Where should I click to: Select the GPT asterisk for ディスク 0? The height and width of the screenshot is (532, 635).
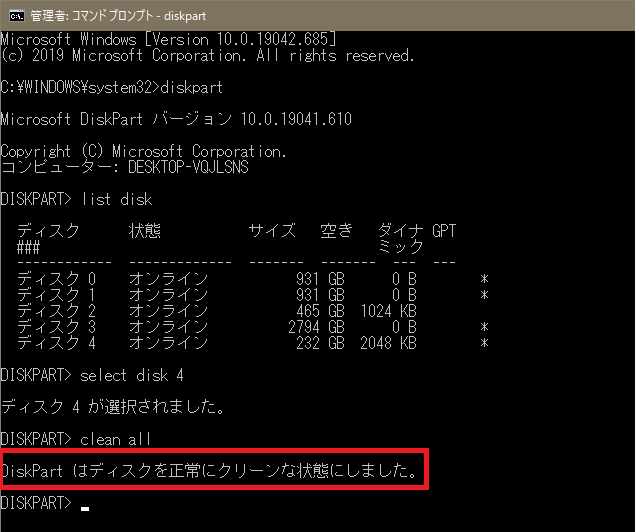[x=484, y=279]
